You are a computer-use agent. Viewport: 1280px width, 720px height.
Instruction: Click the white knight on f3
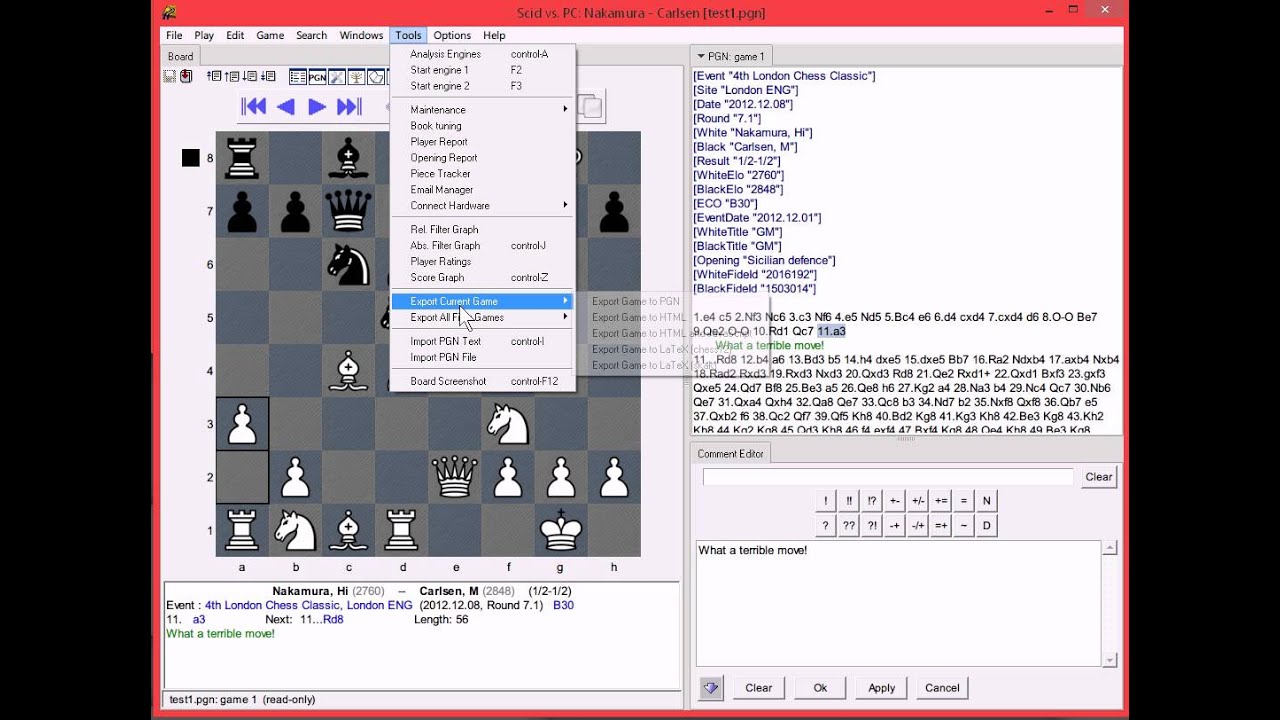pos(508,424)
